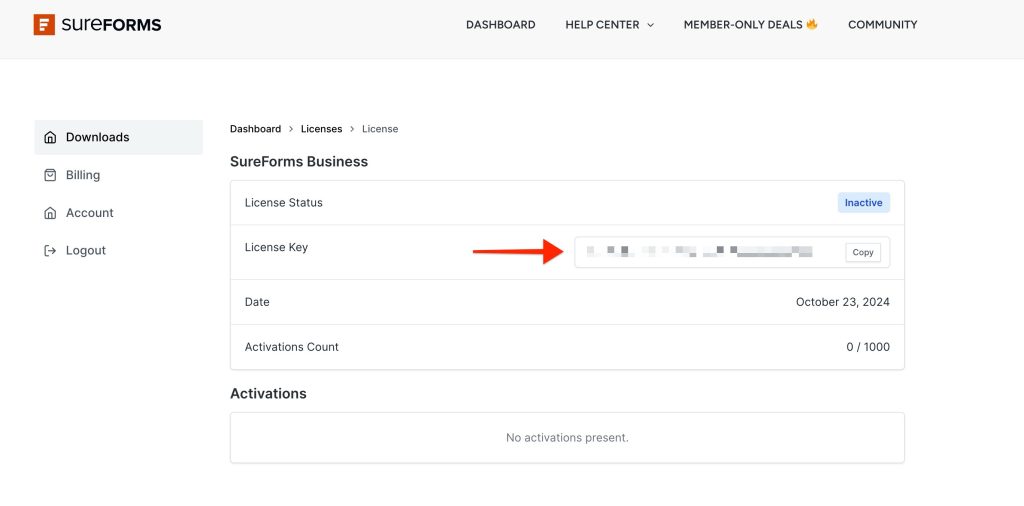Click the Logout arrow icon in sidebar

click(x=50, y=251)
